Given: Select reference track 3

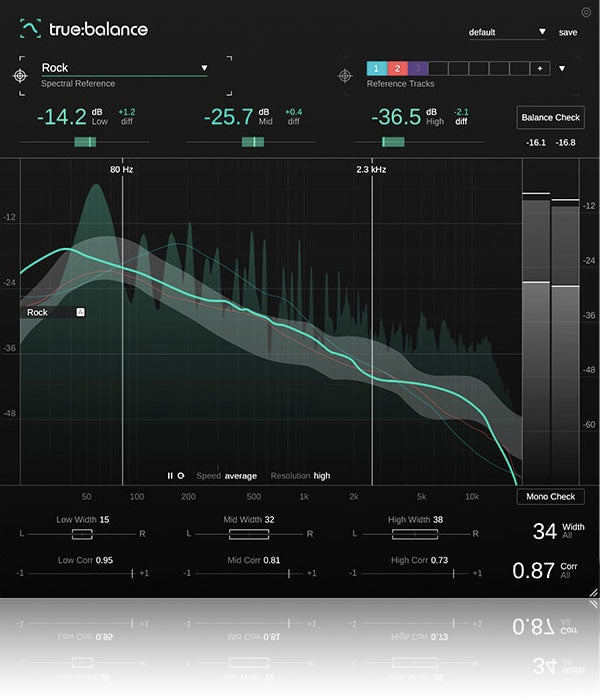Looking at the screenshot, I should coord(418,68).
